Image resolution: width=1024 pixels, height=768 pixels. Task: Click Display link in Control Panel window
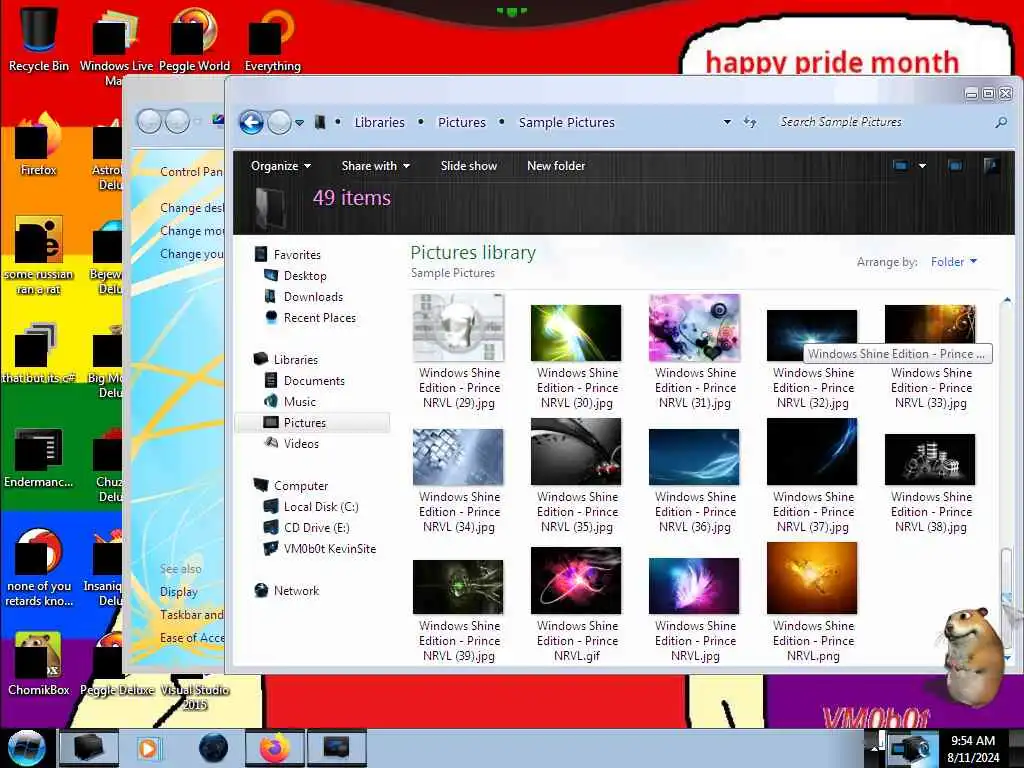(x=178, y=592)
